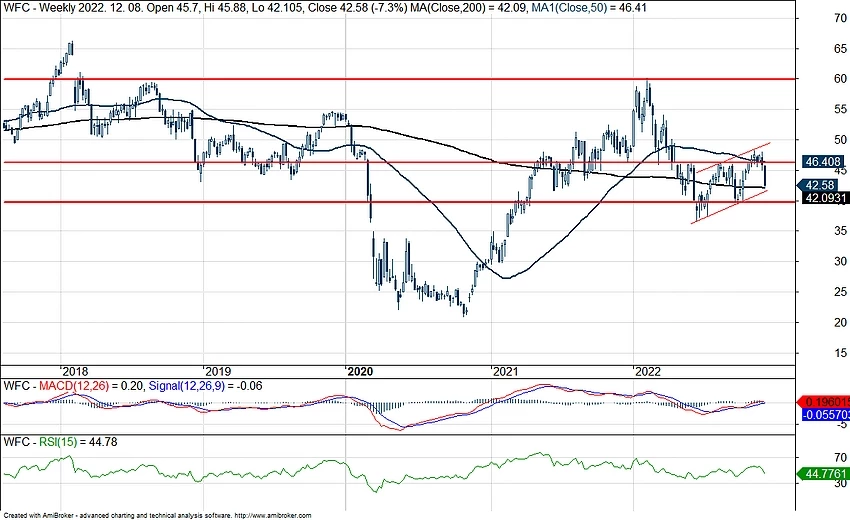850x520 pixels.
Task: Click the 70 level on the price axis
Action: (840, 18)
